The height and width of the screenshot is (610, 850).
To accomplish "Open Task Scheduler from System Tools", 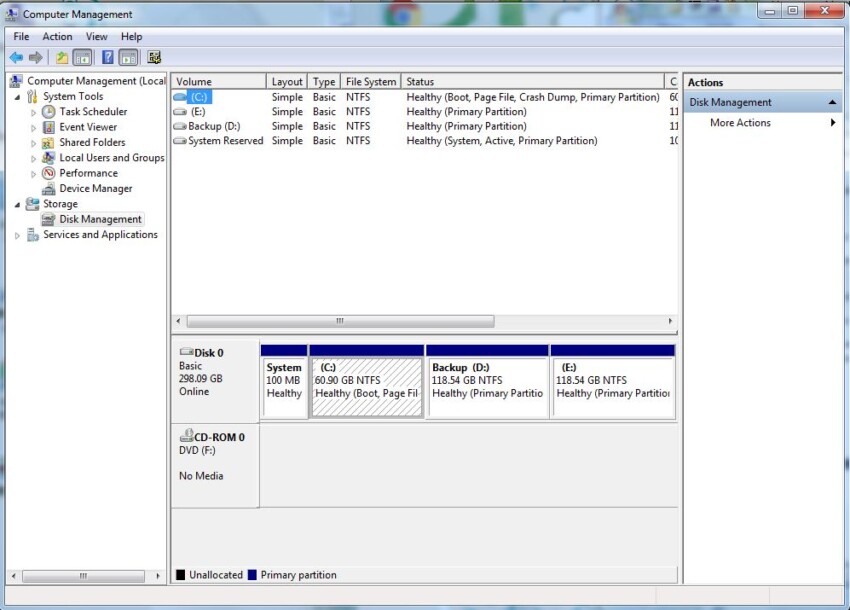I will [88, 111].
